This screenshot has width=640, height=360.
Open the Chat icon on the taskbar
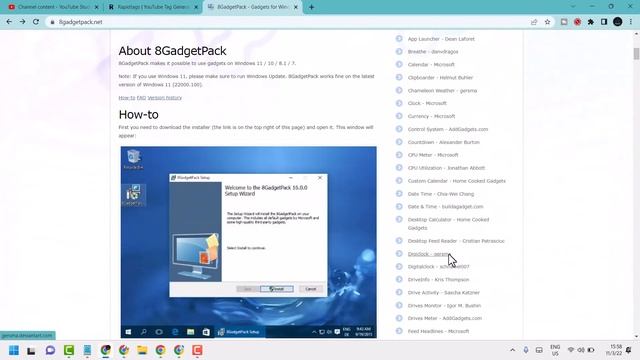(x=50, y=350)
